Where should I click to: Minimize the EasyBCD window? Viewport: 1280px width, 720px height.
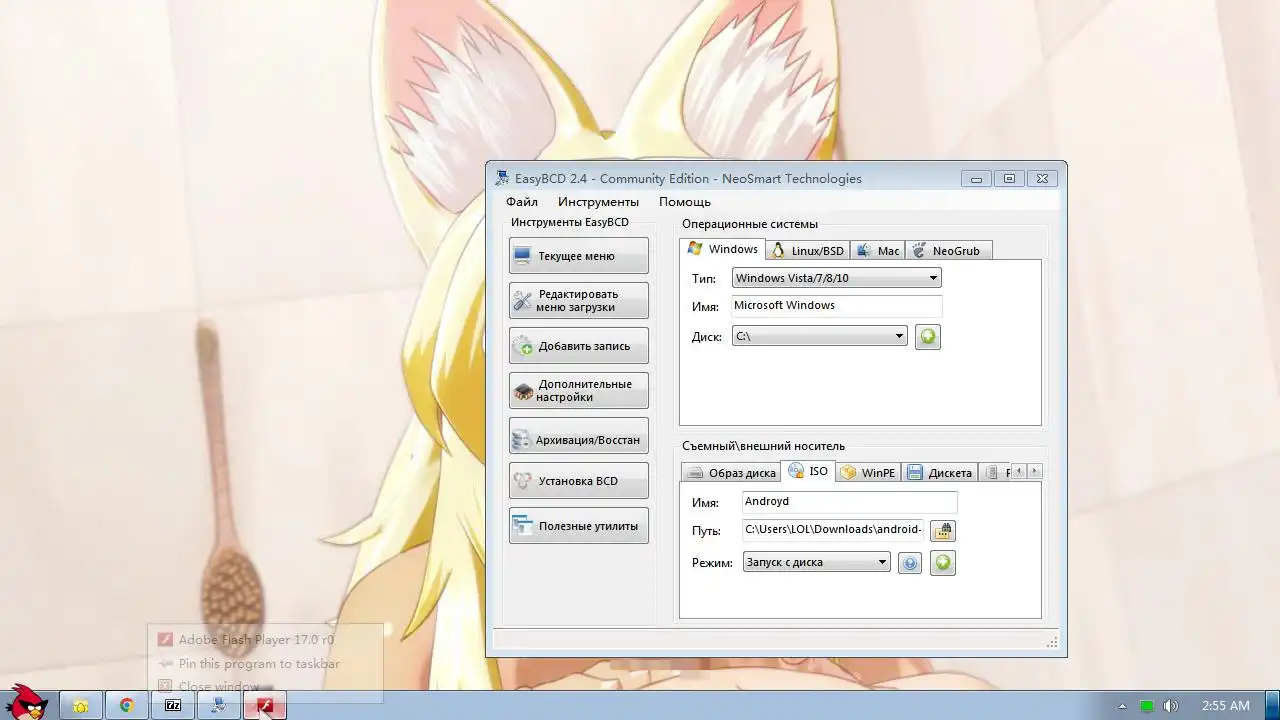pyautogui.click(x=976, y=179)
